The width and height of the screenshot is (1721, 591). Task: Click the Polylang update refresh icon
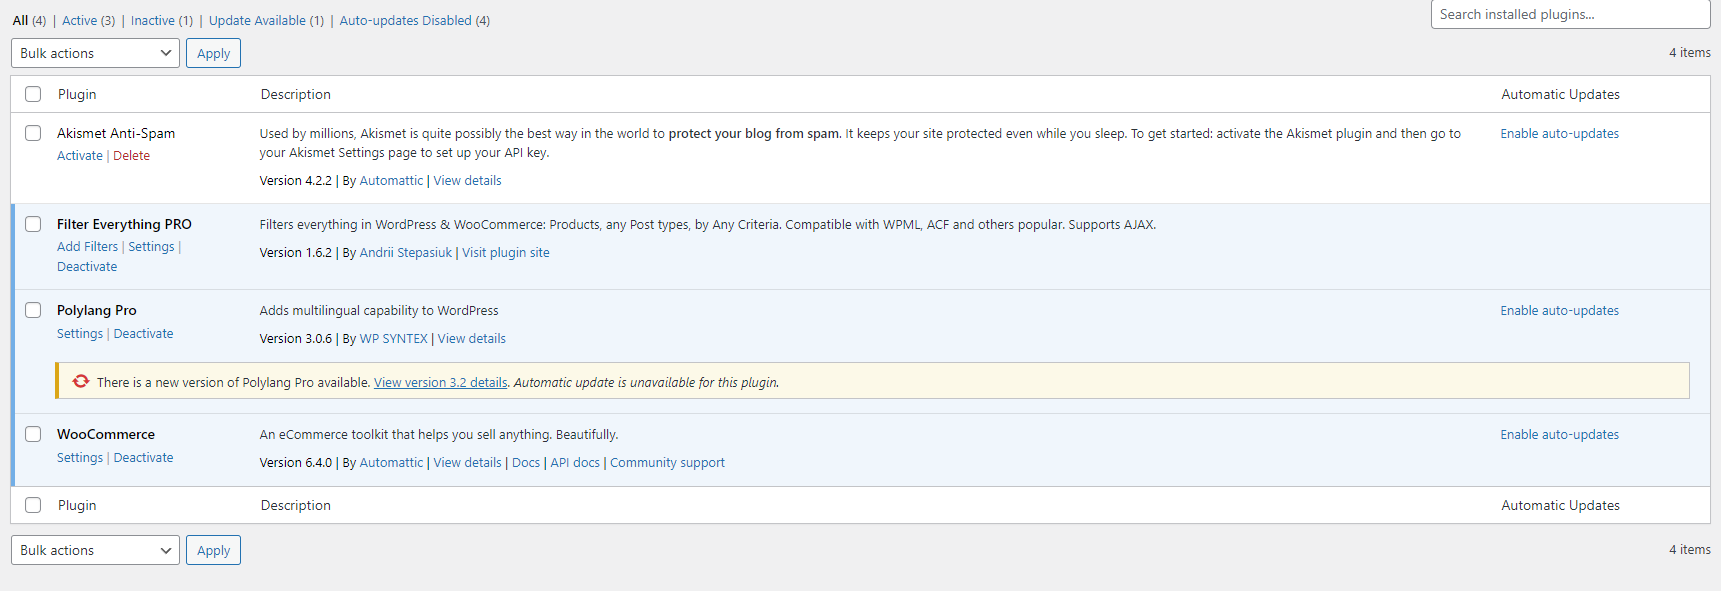81,381
